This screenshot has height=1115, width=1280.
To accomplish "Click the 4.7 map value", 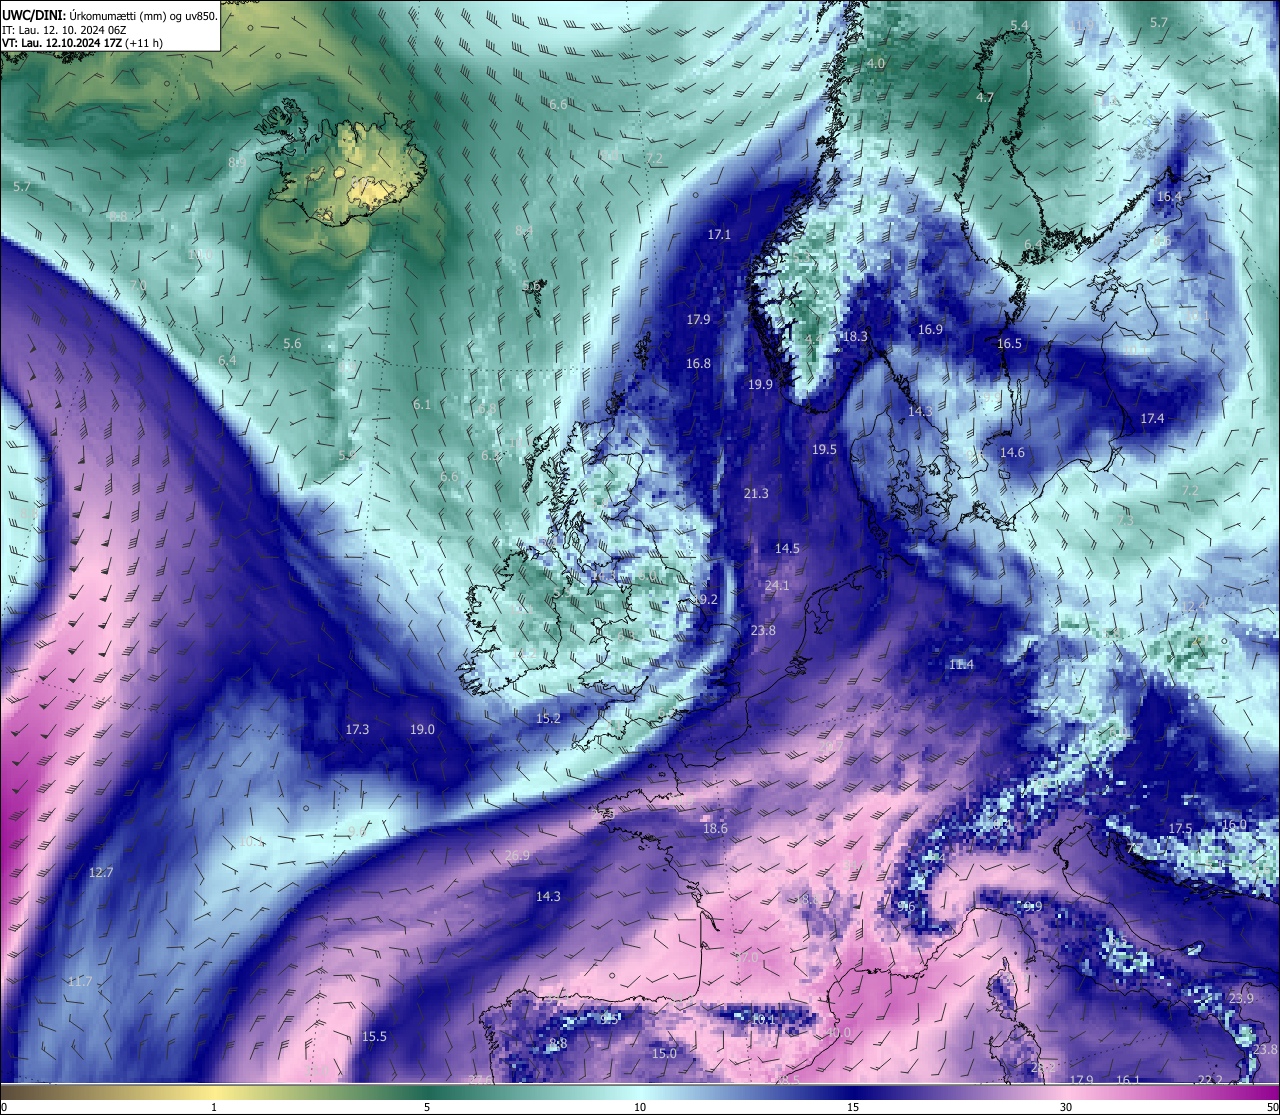I will (985, 97).
